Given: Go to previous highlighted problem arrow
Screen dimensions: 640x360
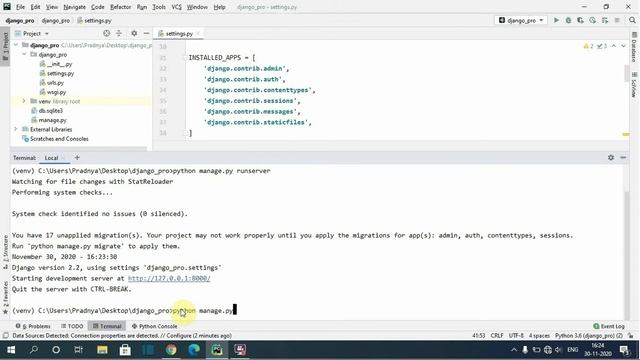Looking at the screenshot, I should 613,46.
